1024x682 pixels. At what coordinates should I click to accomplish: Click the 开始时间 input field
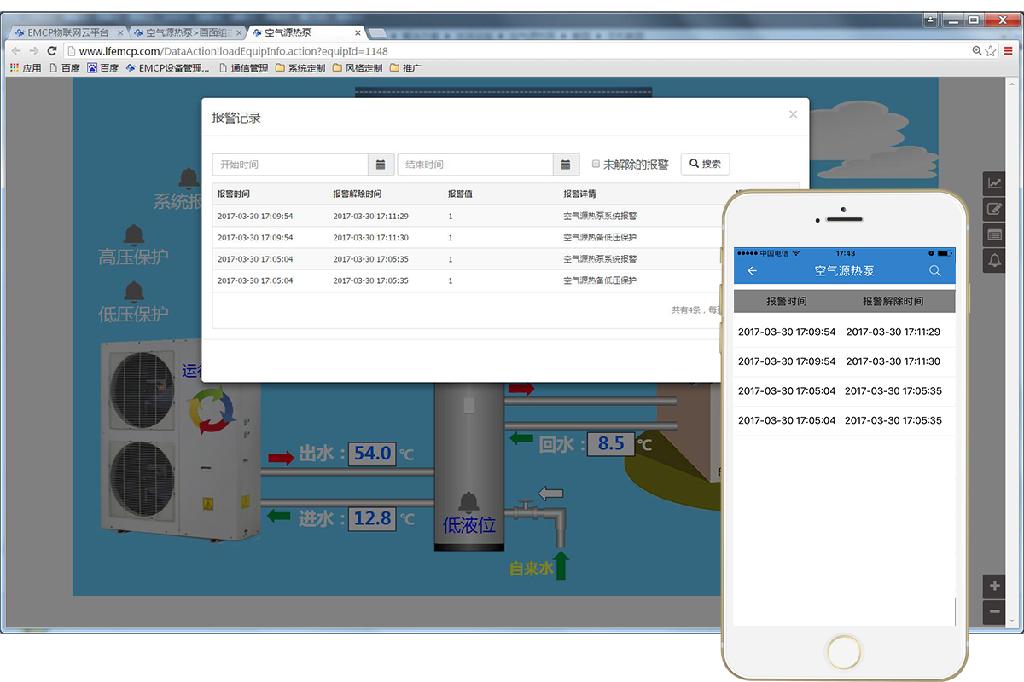click(290, 164)
